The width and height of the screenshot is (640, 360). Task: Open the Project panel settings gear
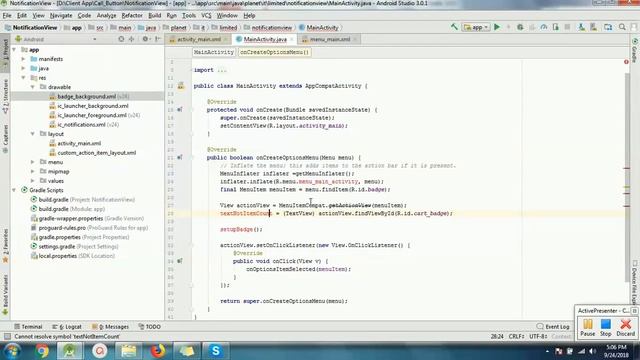coord(145,39)
